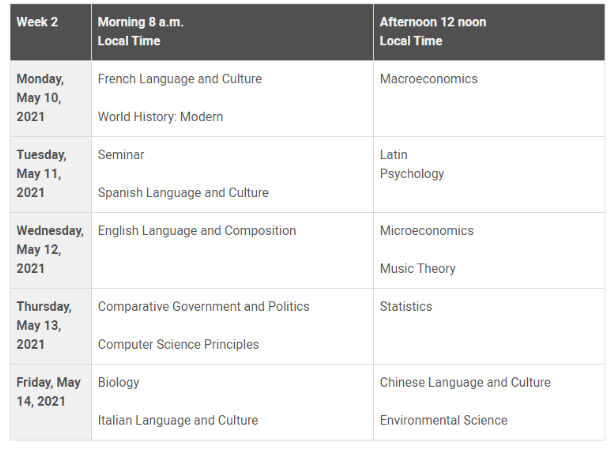Click the Week 2 header cell

38,22
